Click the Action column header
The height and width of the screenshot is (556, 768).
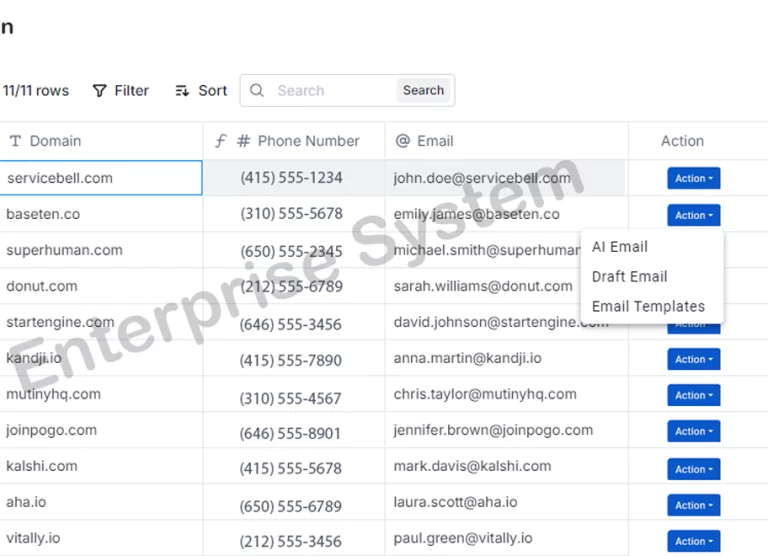[x=682, y=141]
